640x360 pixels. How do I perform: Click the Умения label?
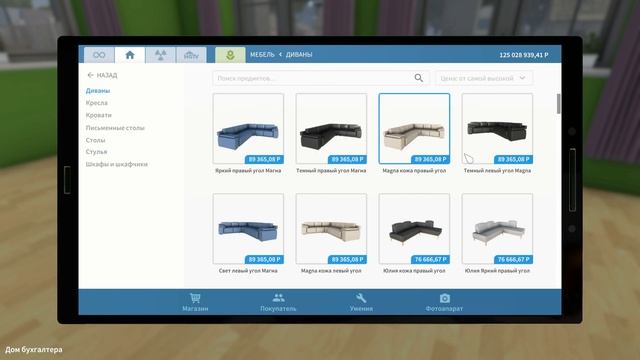pos(361,309)
